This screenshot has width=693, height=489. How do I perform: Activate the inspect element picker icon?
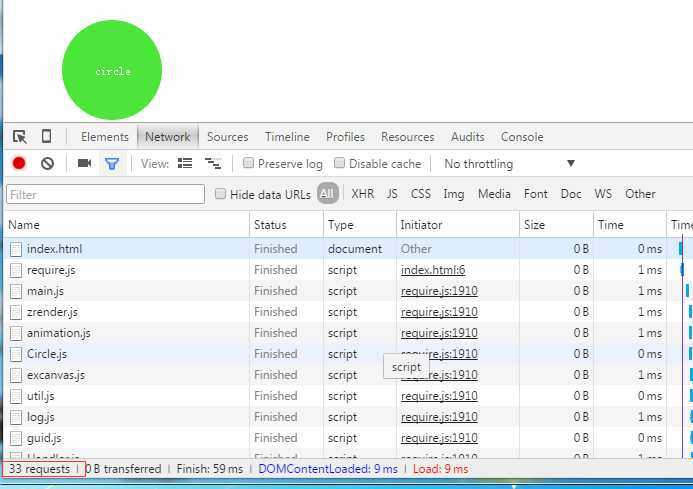pyautogui.click(x=19, y=137)
